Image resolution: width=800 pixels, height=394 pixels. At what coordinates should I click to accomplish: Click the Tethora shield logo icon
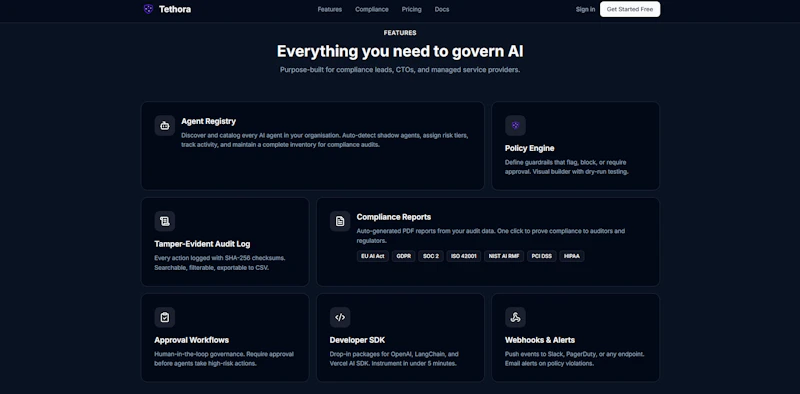click(x=148, y=9)
